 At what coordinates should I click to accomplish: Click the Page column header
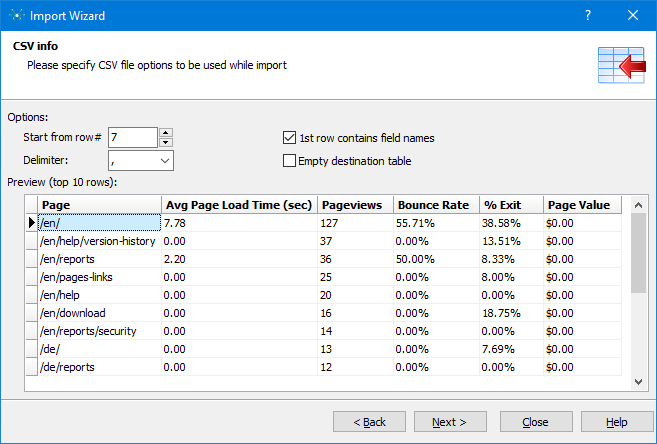[x=98, y=205]
